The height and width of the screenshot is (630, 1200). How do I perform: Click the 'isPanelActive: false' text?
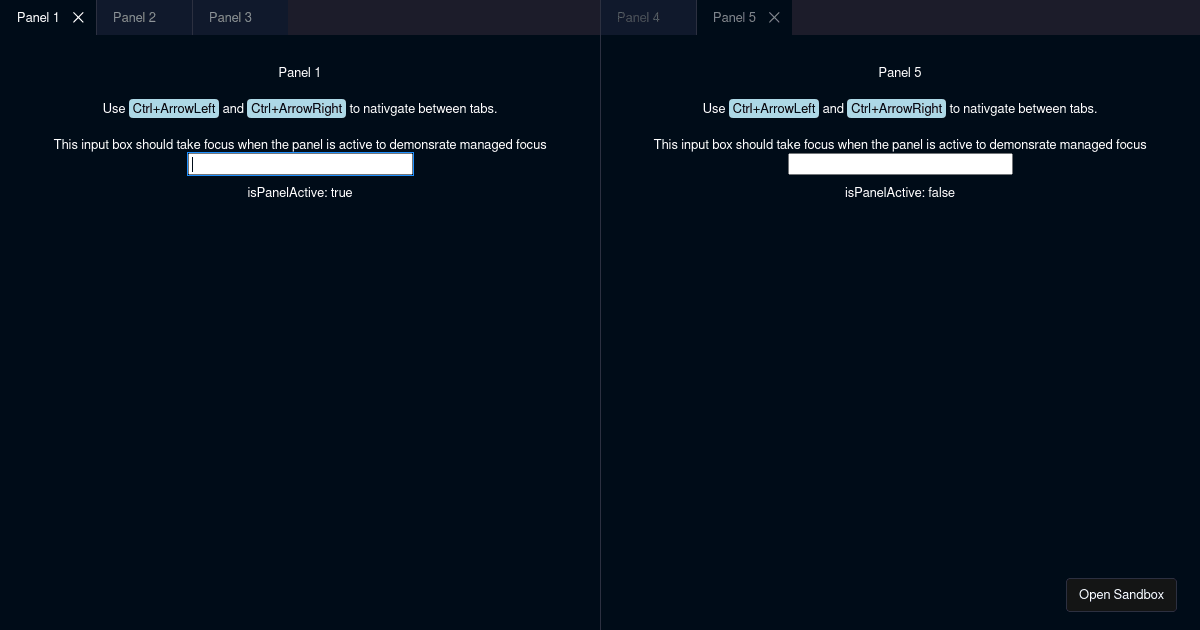900,192
